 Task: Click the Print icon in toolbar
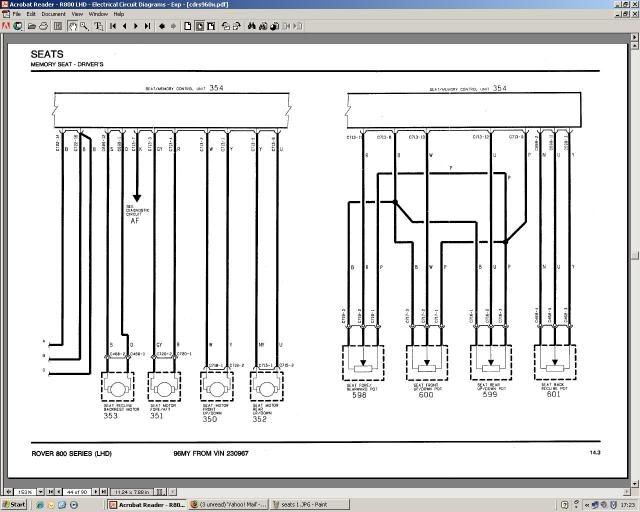point(43,26)
